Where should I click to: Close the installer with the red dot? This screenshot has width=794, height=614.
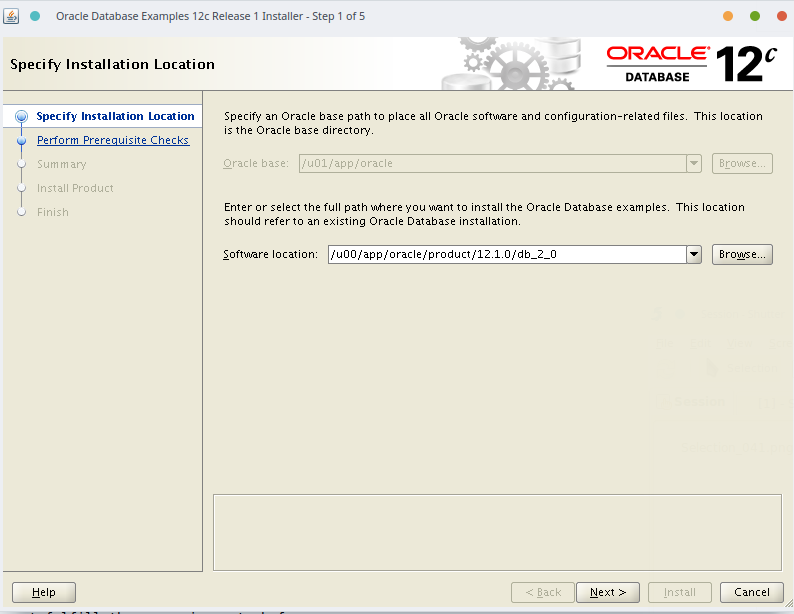782,16
